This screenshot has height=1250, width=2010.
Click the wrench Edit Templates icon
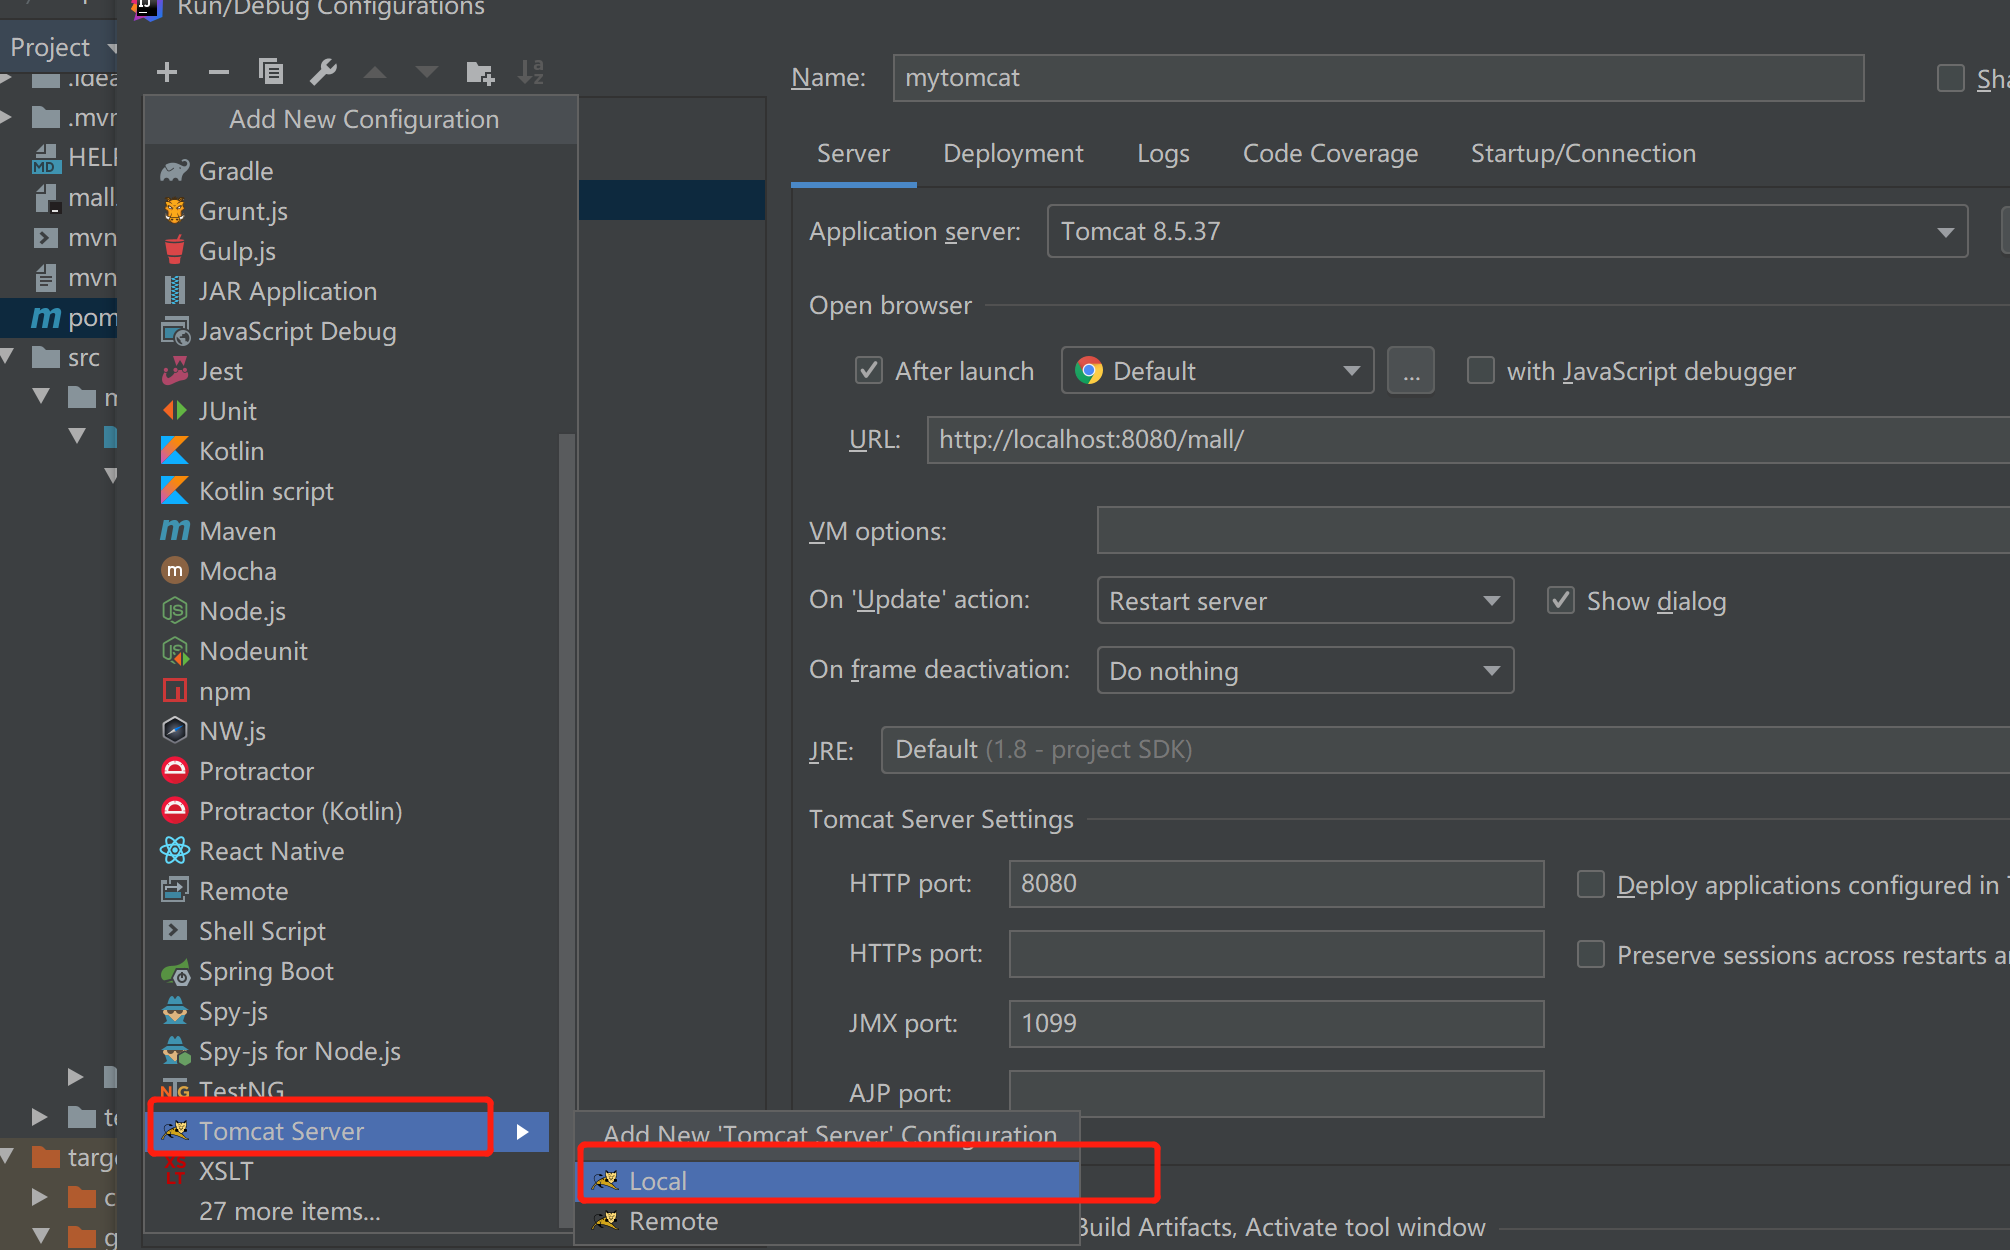(x=323, y=72)
